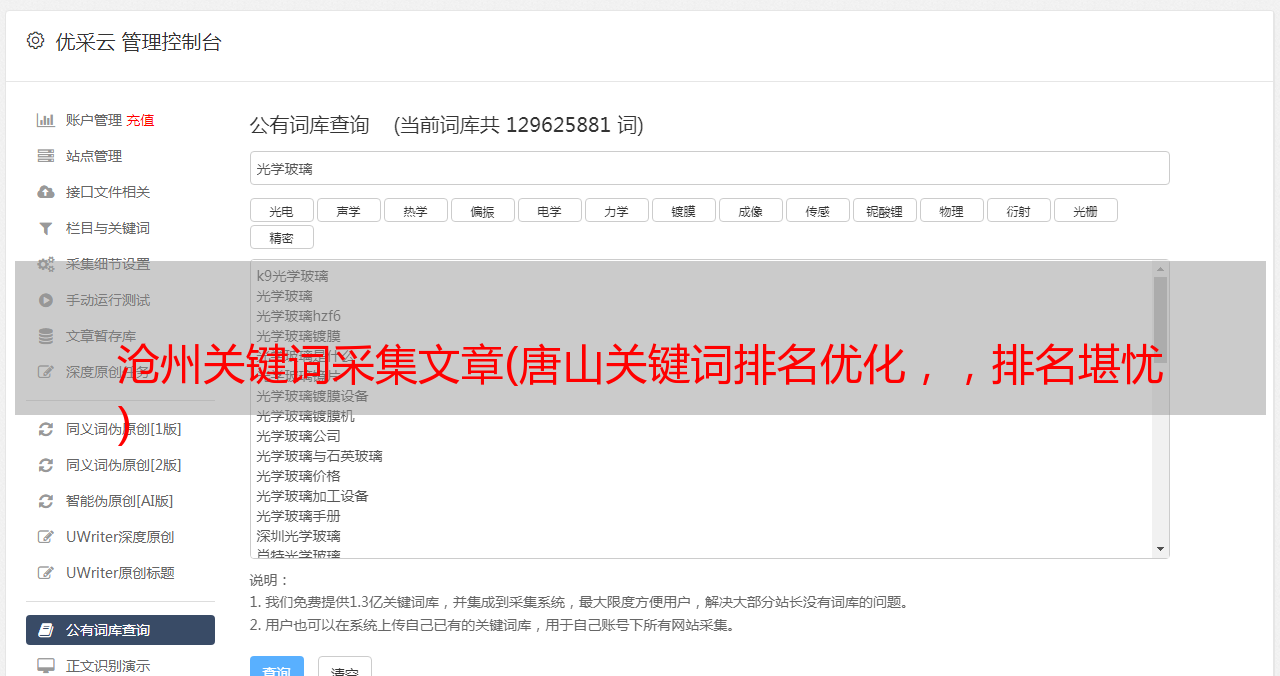
Task: Click the result list scrollbar up arrow
Action: tap(1160, 268)
